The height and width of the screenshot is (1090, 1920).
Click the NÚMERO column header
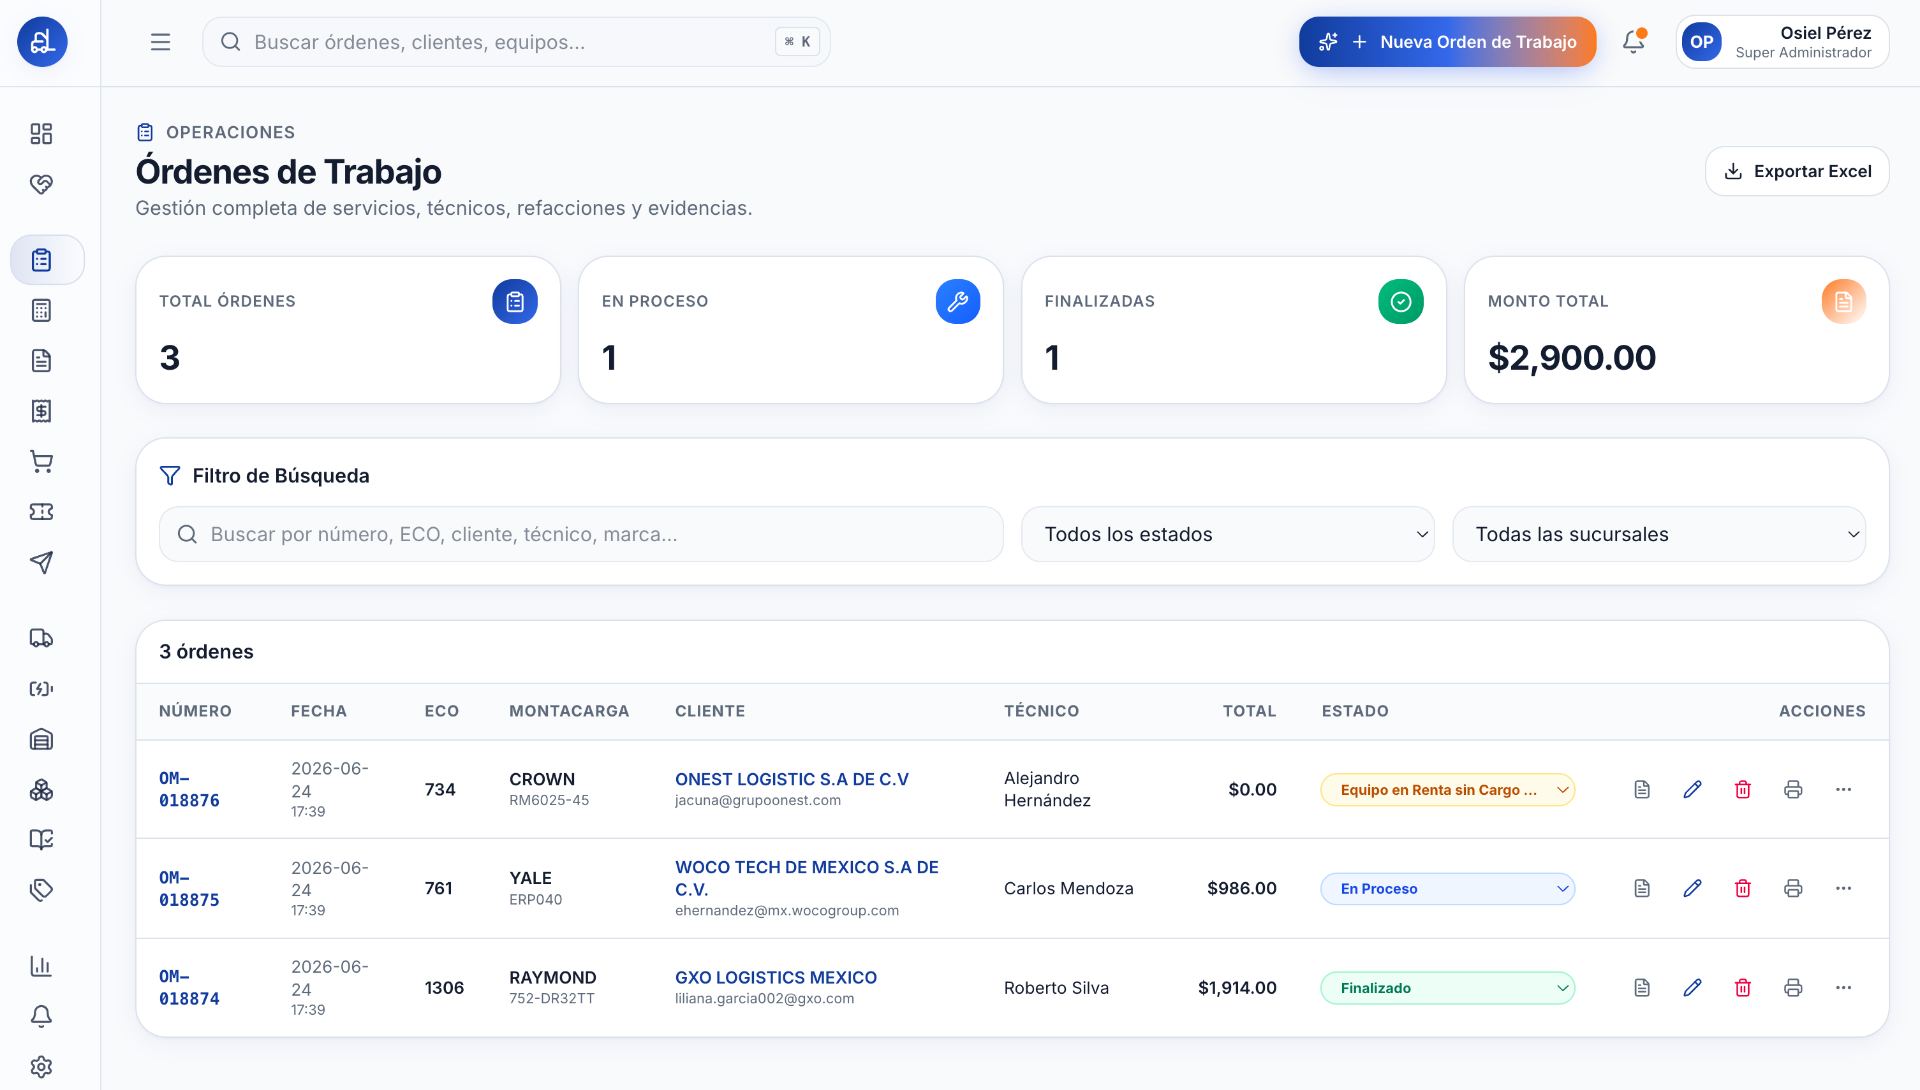[x=195, y=711]
